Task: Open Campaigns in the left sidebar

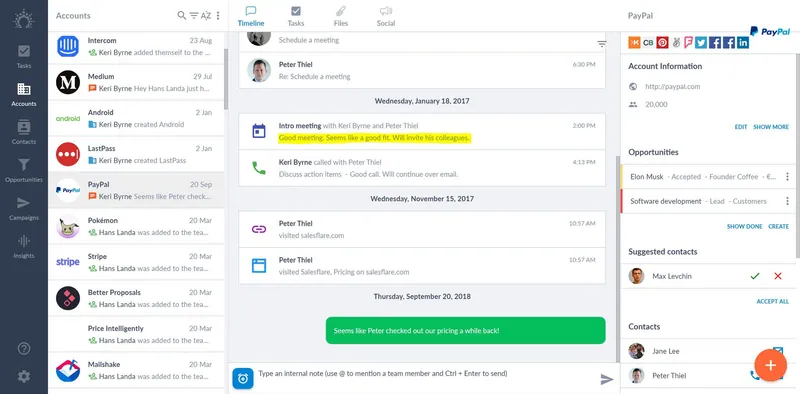Action: click(23, 209)
